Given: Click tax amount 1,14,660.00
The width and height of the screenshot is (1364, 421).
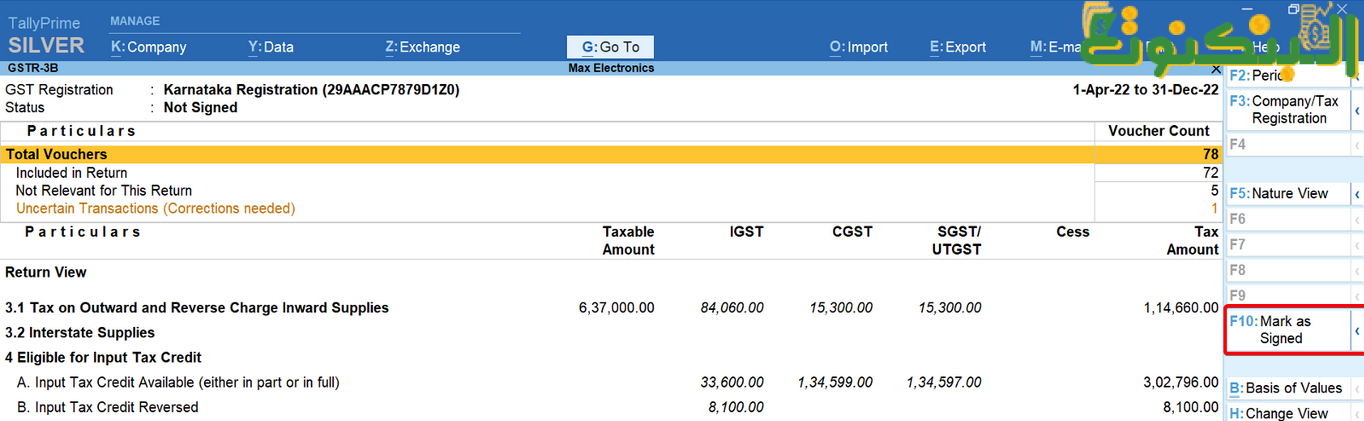Looking at the screenshot, I should tap(1181, 308).
